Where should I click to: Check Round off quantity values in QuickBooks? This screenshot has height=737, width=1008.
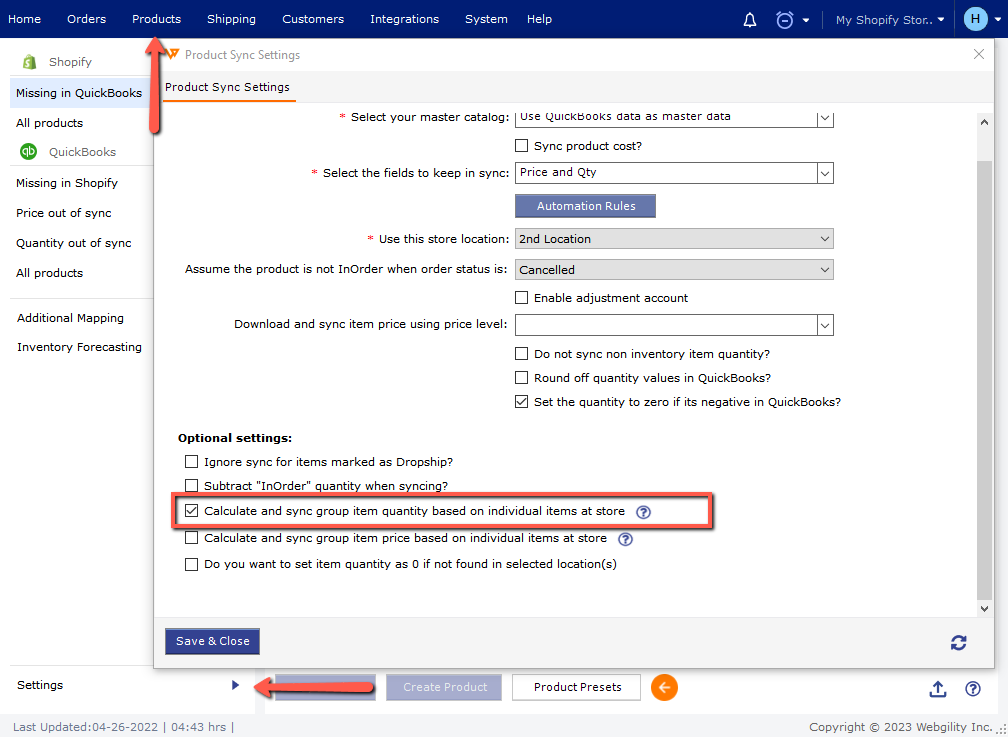[x=521, y=378]
